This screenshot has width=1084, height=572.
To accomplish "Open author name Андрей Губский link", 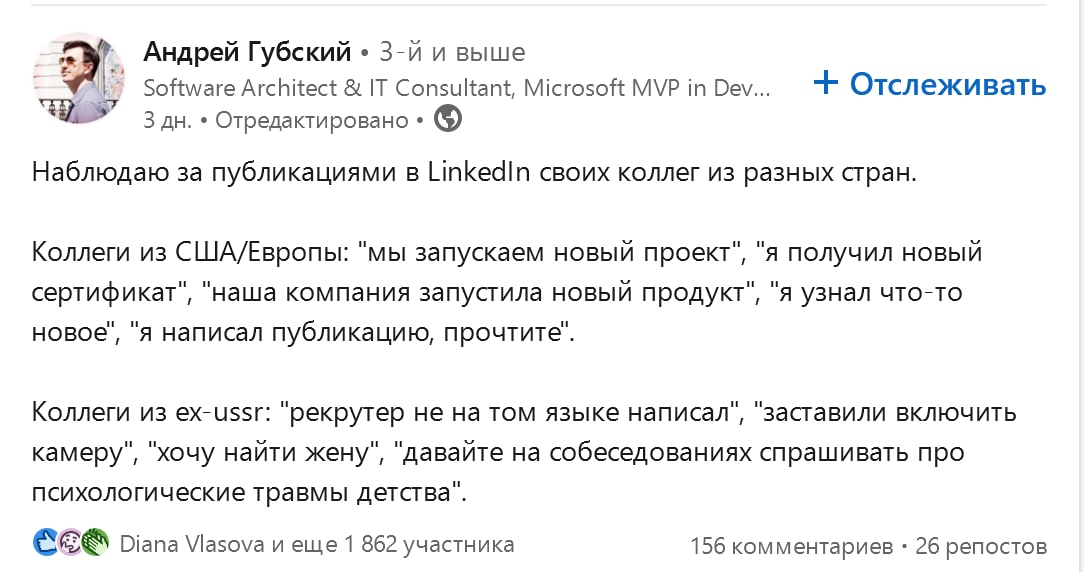I will coord(247,52).
